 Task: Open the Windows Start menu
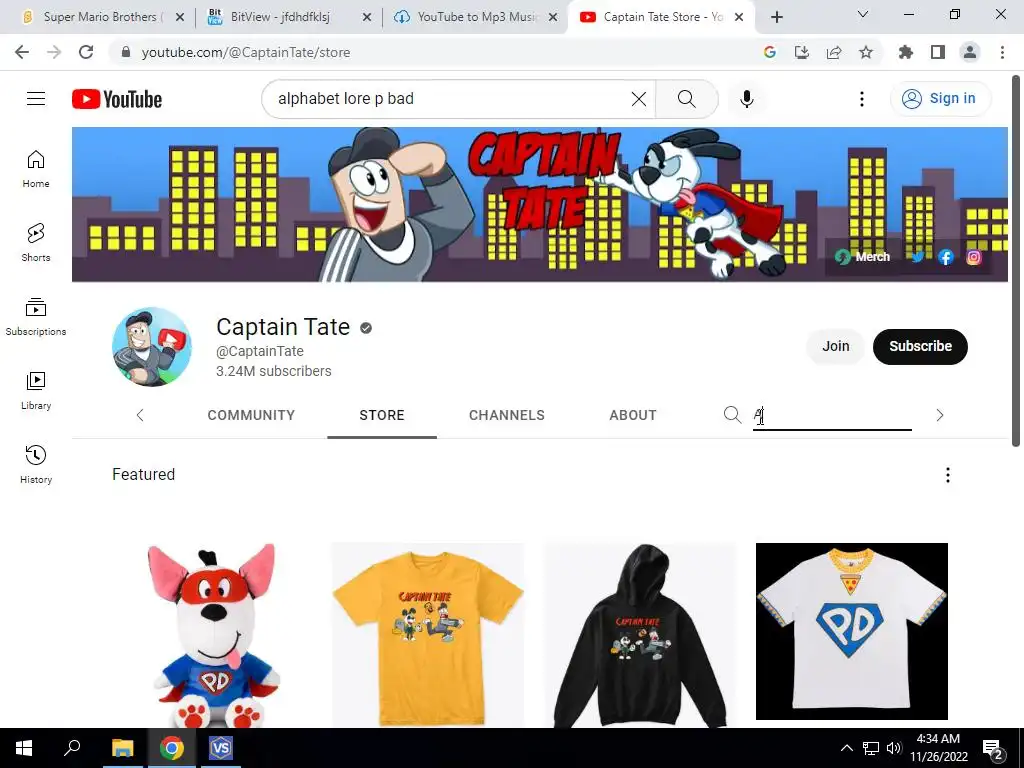pyautogui.click(x=24, y=748)
